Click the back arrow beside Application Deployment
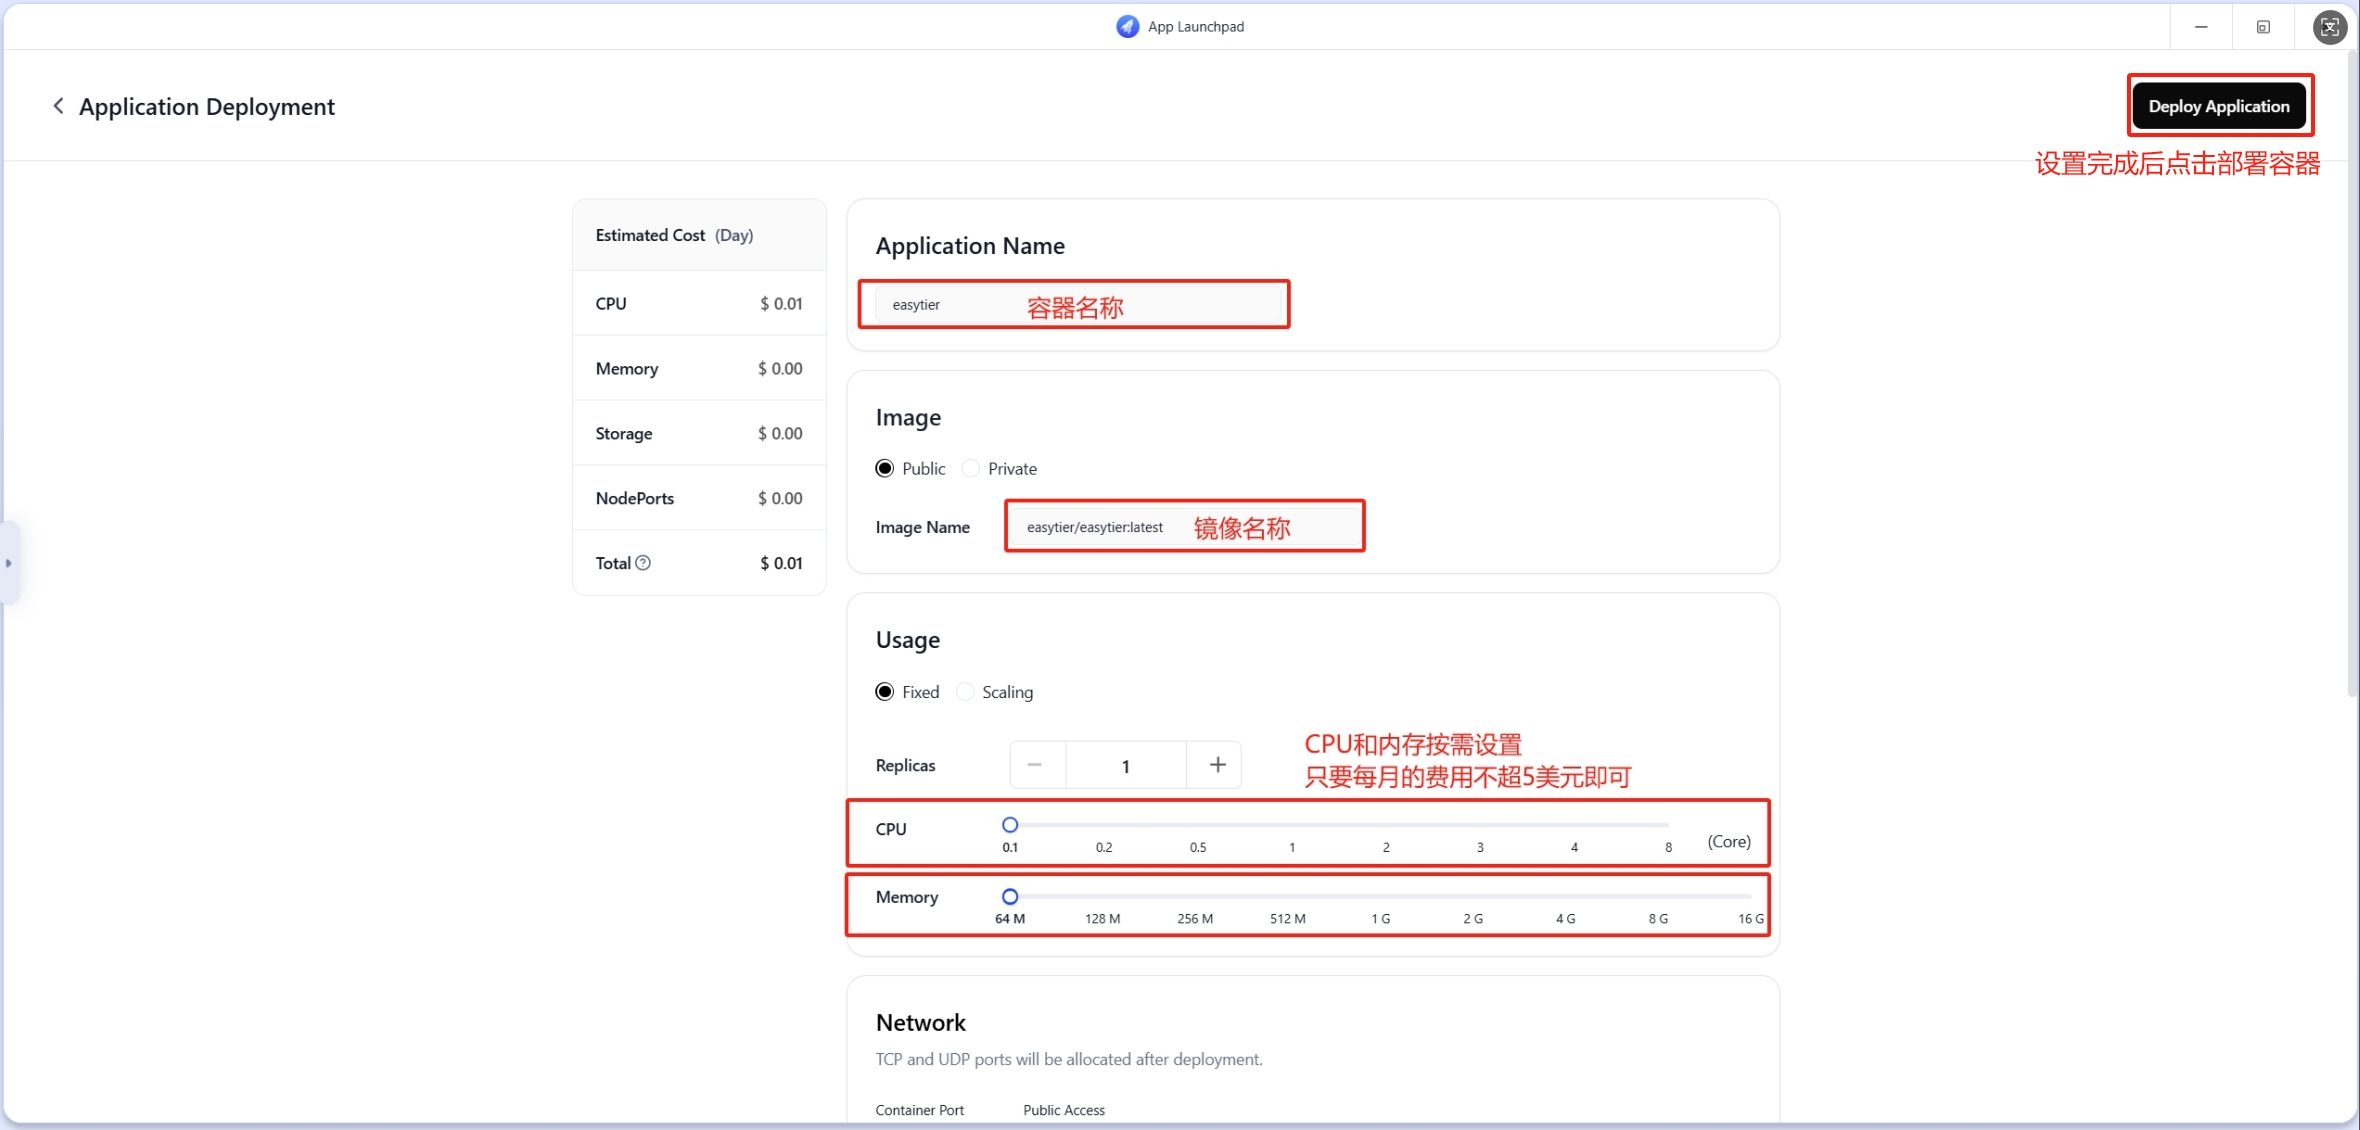The width and height of the screenshot is (2360, 1130). (58, 106)
